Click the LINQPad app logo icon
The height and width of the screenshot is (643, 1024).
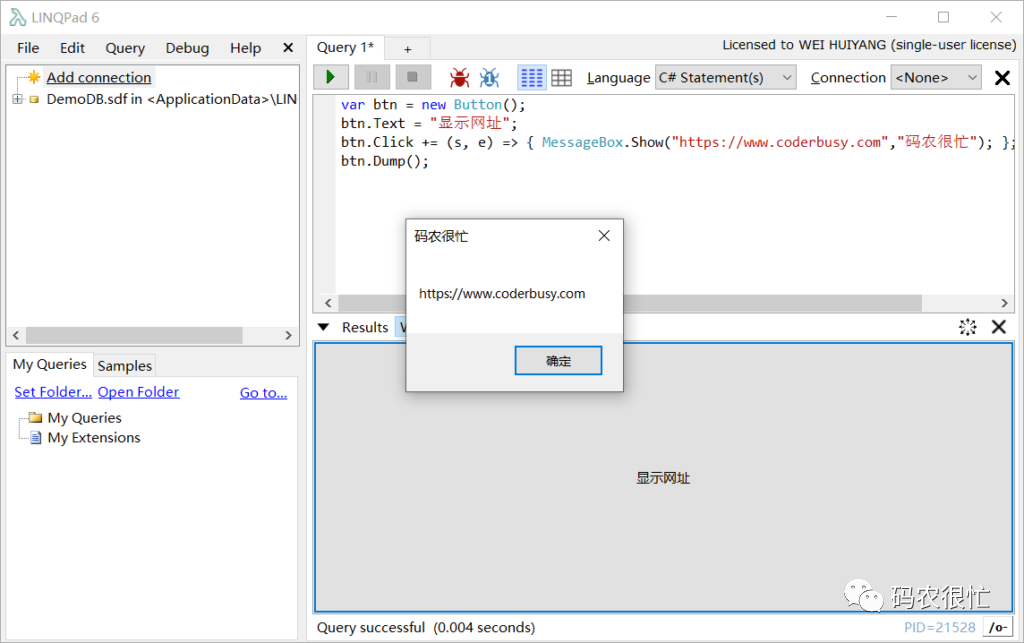coord(18,17)
